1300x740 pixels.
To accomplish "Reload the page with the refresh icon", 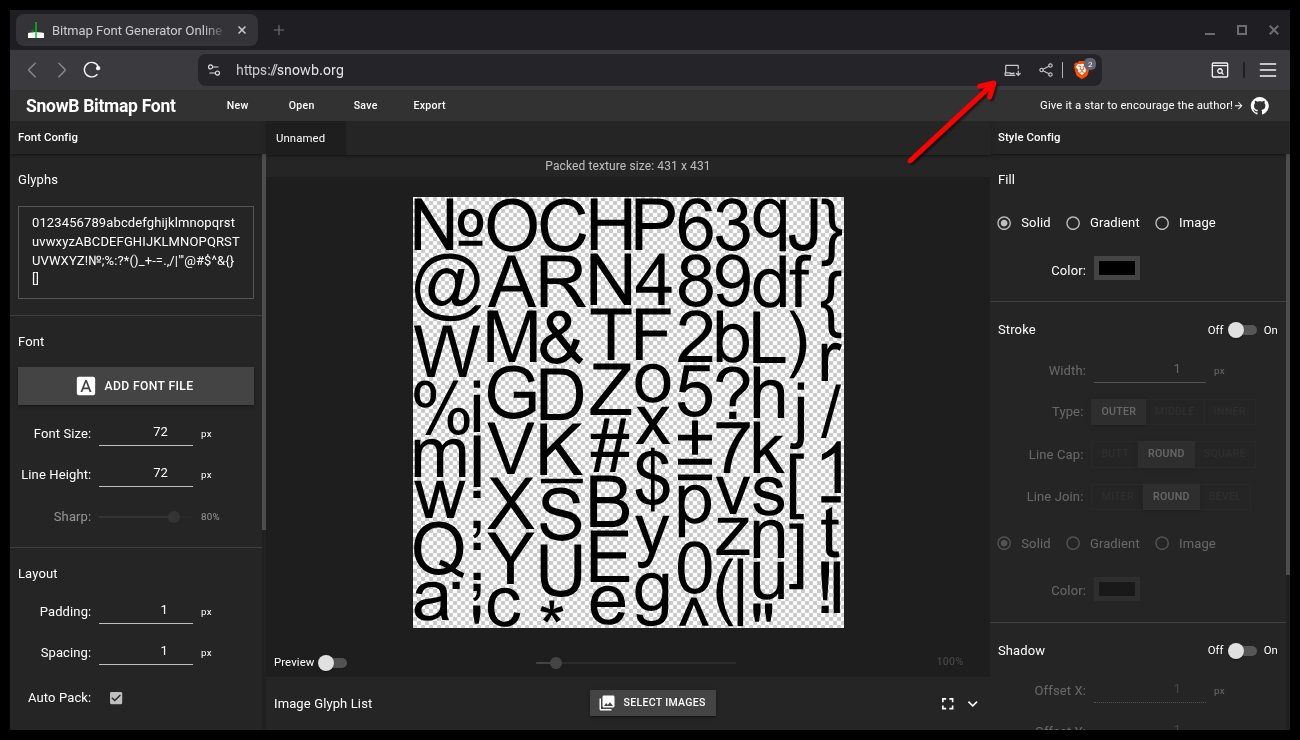I will (92, 70).
